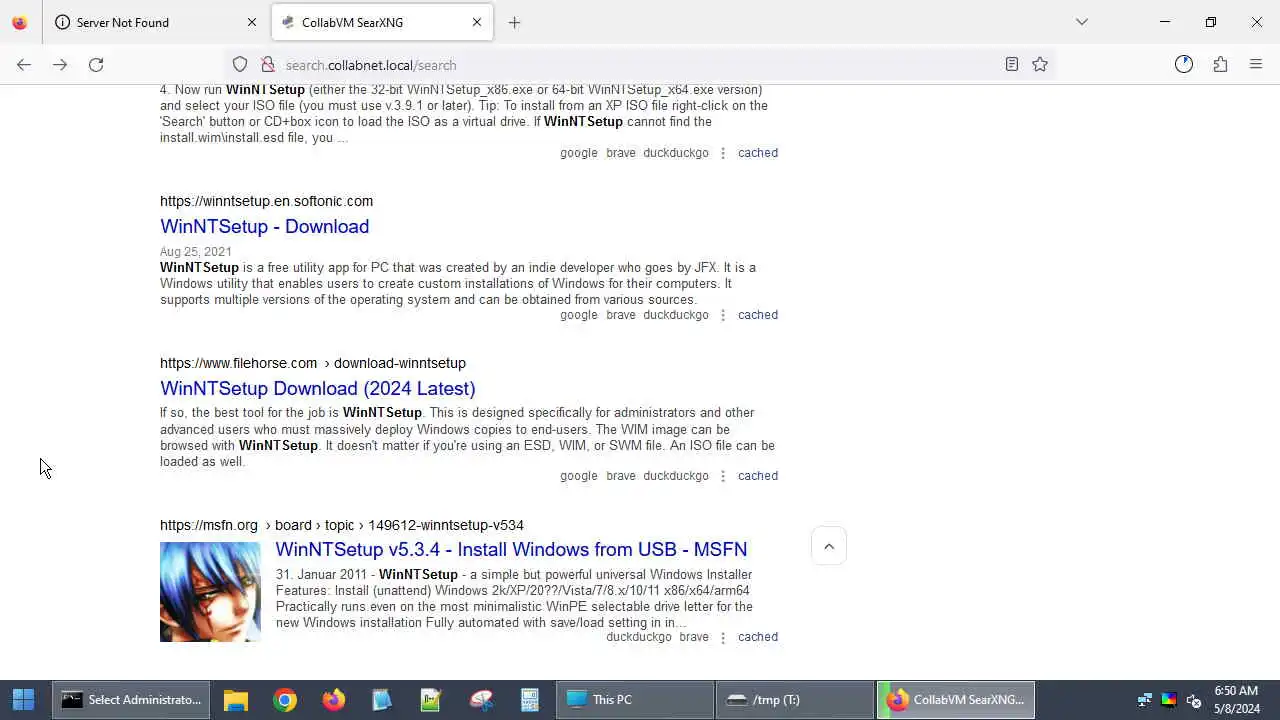
Task: Switch to Select Administrator command prompt window
Action: coord(131,700)
